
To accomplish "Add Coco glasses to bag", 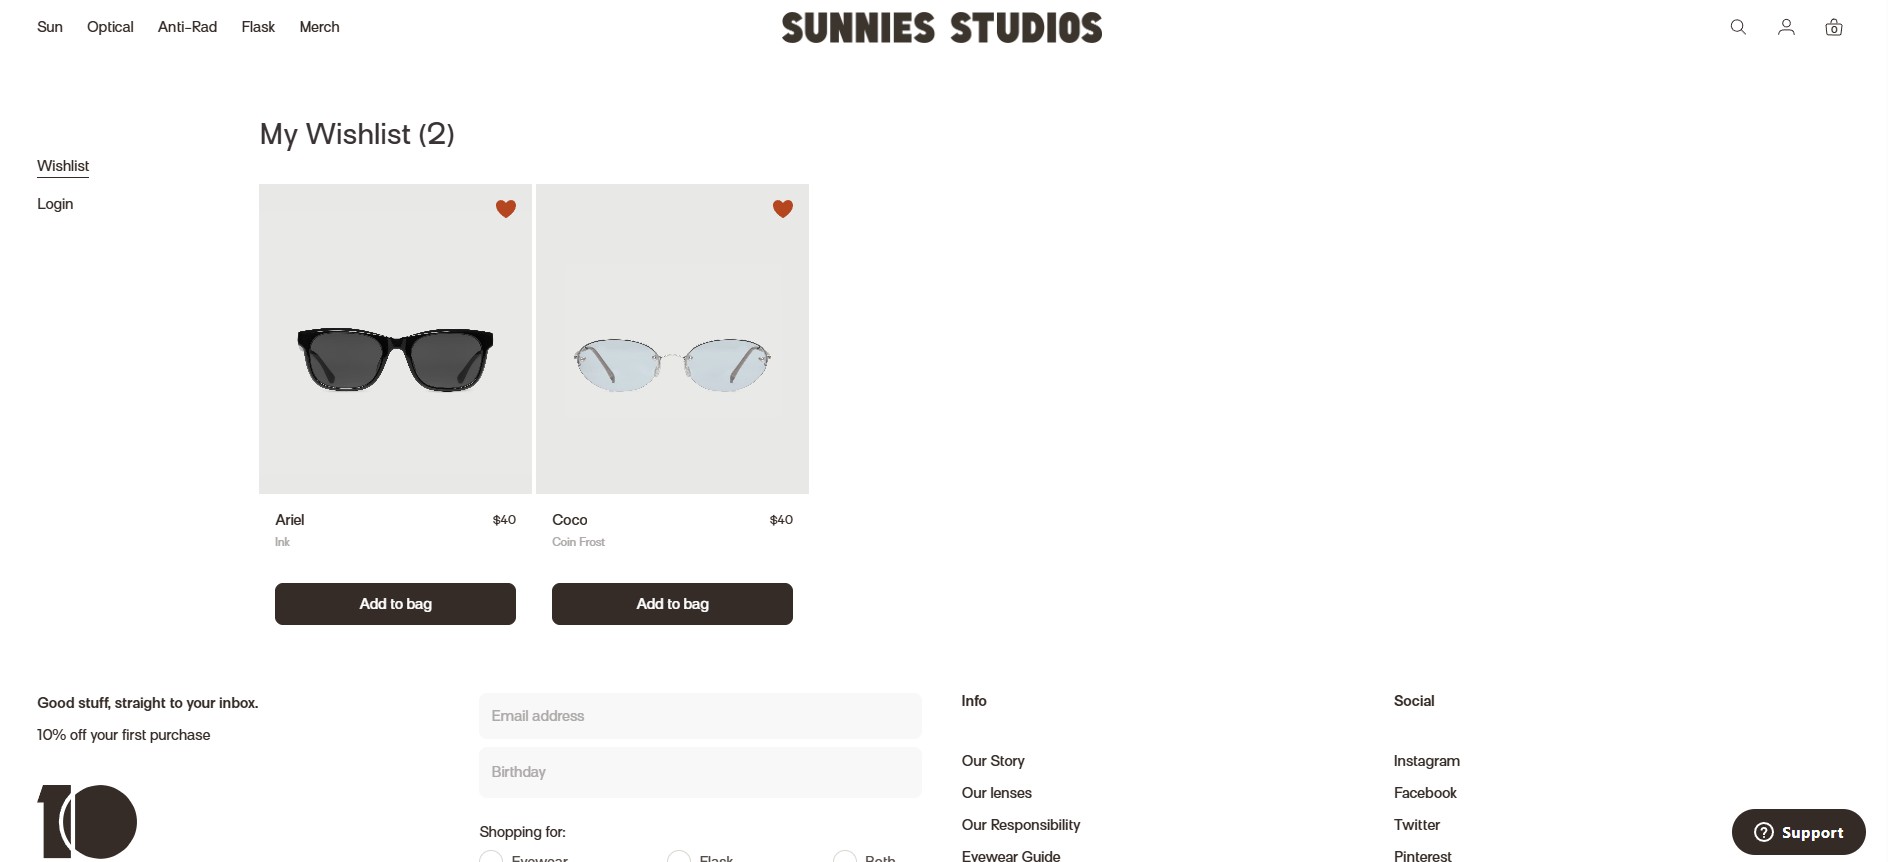I will click(x=672, y=604).
